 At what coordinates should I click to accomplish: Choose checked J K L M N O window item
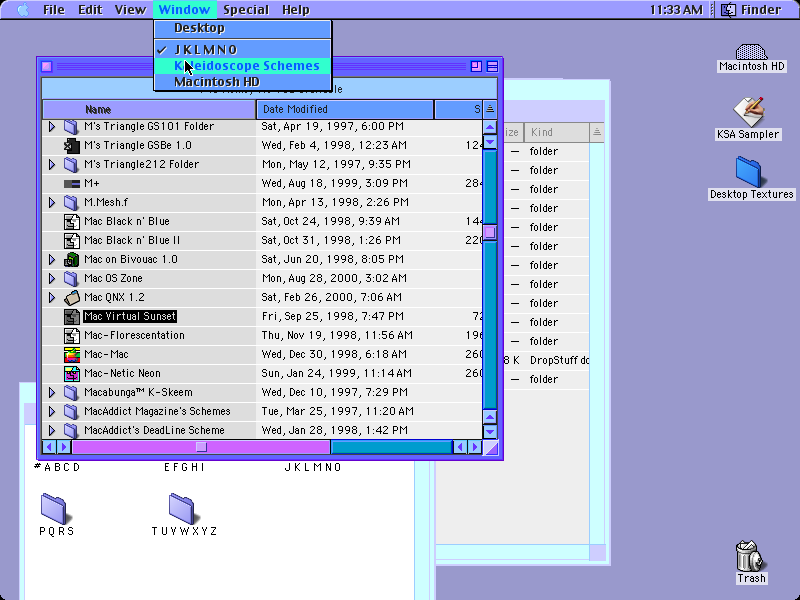coord(242,49)
